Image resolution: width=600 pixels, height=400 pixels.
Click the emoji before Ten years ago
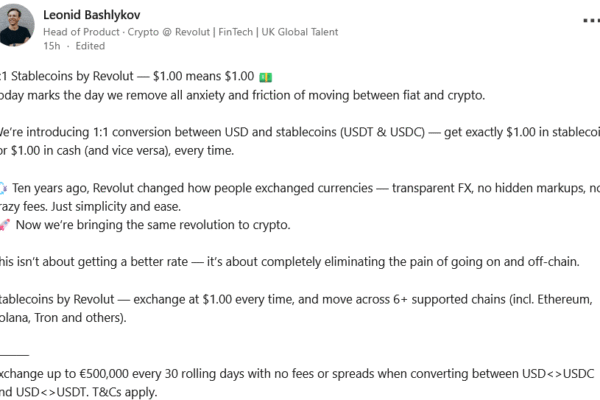[x=3, y=187]
